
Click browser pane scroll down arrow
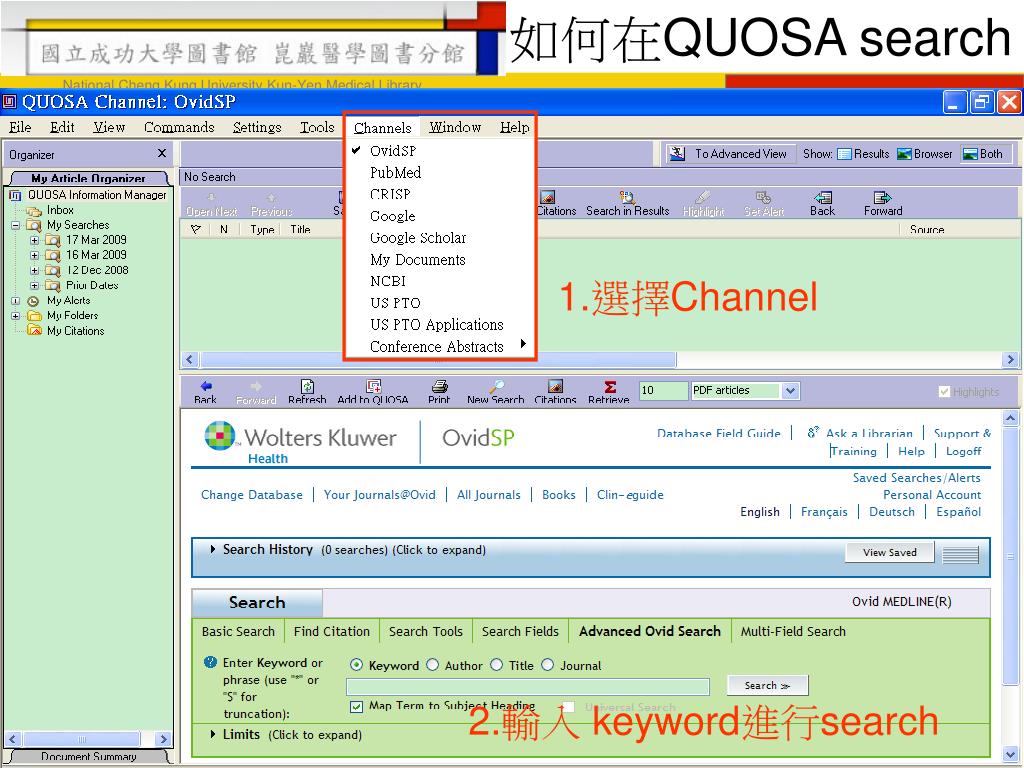(1010, 754)
